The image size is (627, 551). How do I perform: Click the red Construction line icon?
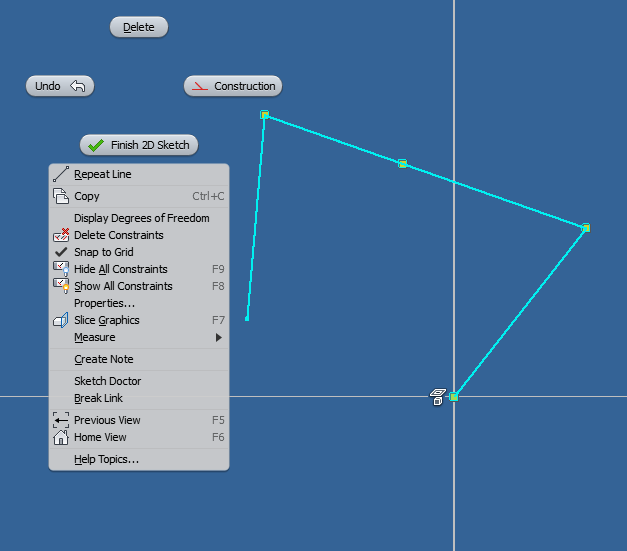click(200, 86)
